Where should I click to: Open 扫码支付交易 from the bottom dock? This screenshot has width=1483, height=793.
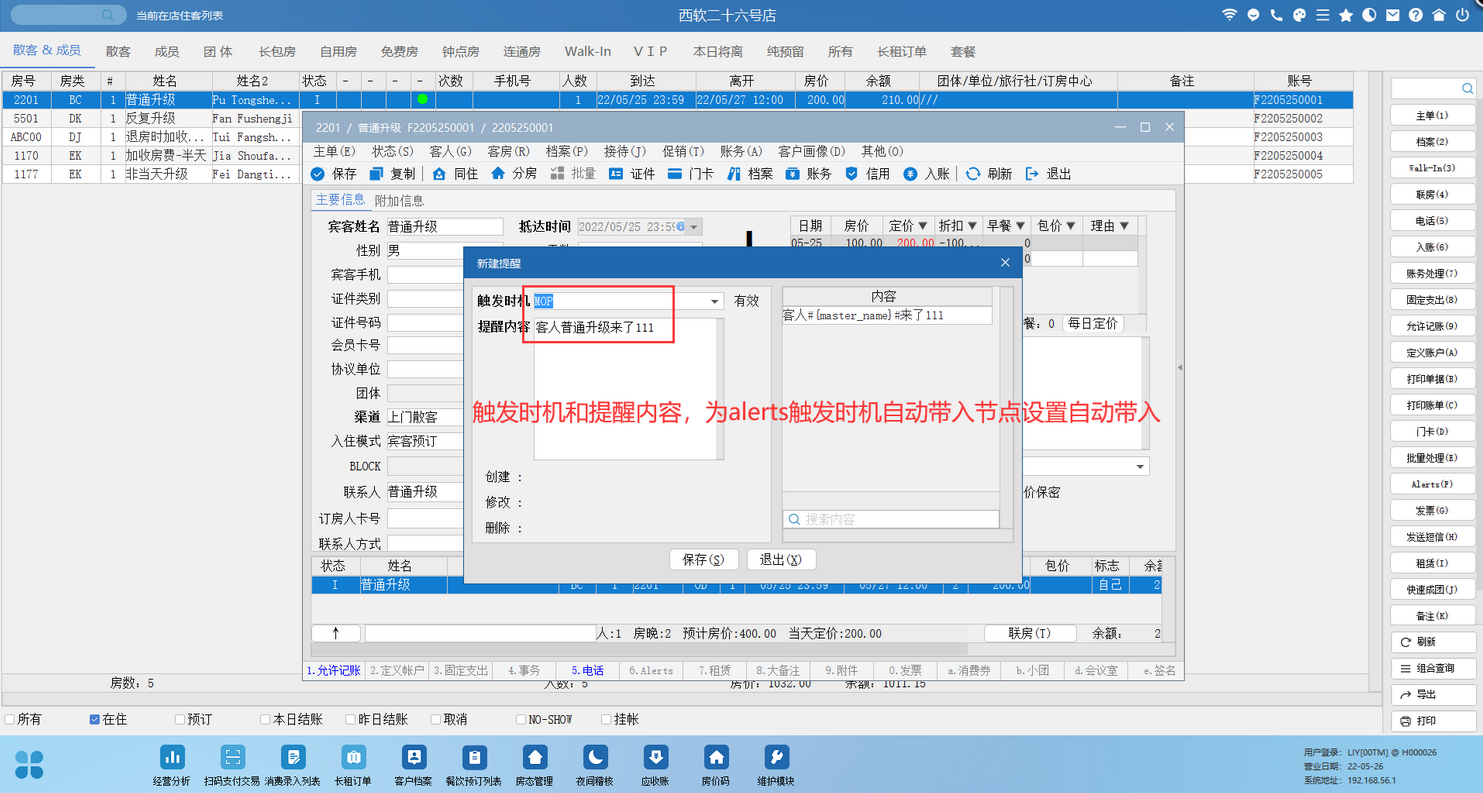click(232, 758)
